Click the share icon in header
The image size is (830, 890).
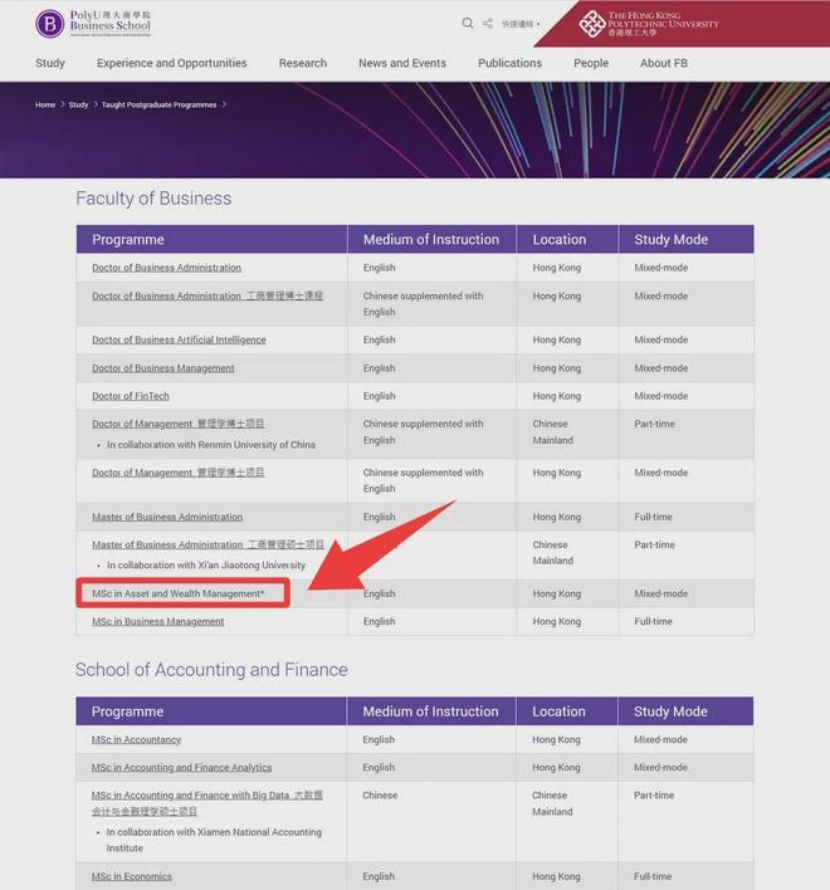(x=488, y=23)
